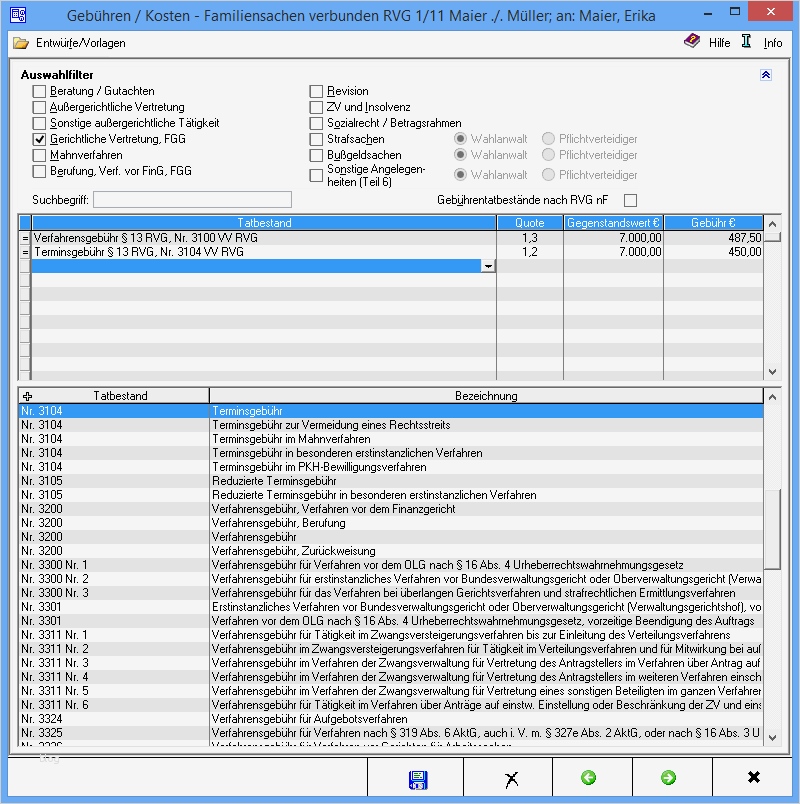Viewport: 800px width, 804px height.
Task: Tick Berufung, Verf. vor FinG, FGG
Action: pos(39,171)
